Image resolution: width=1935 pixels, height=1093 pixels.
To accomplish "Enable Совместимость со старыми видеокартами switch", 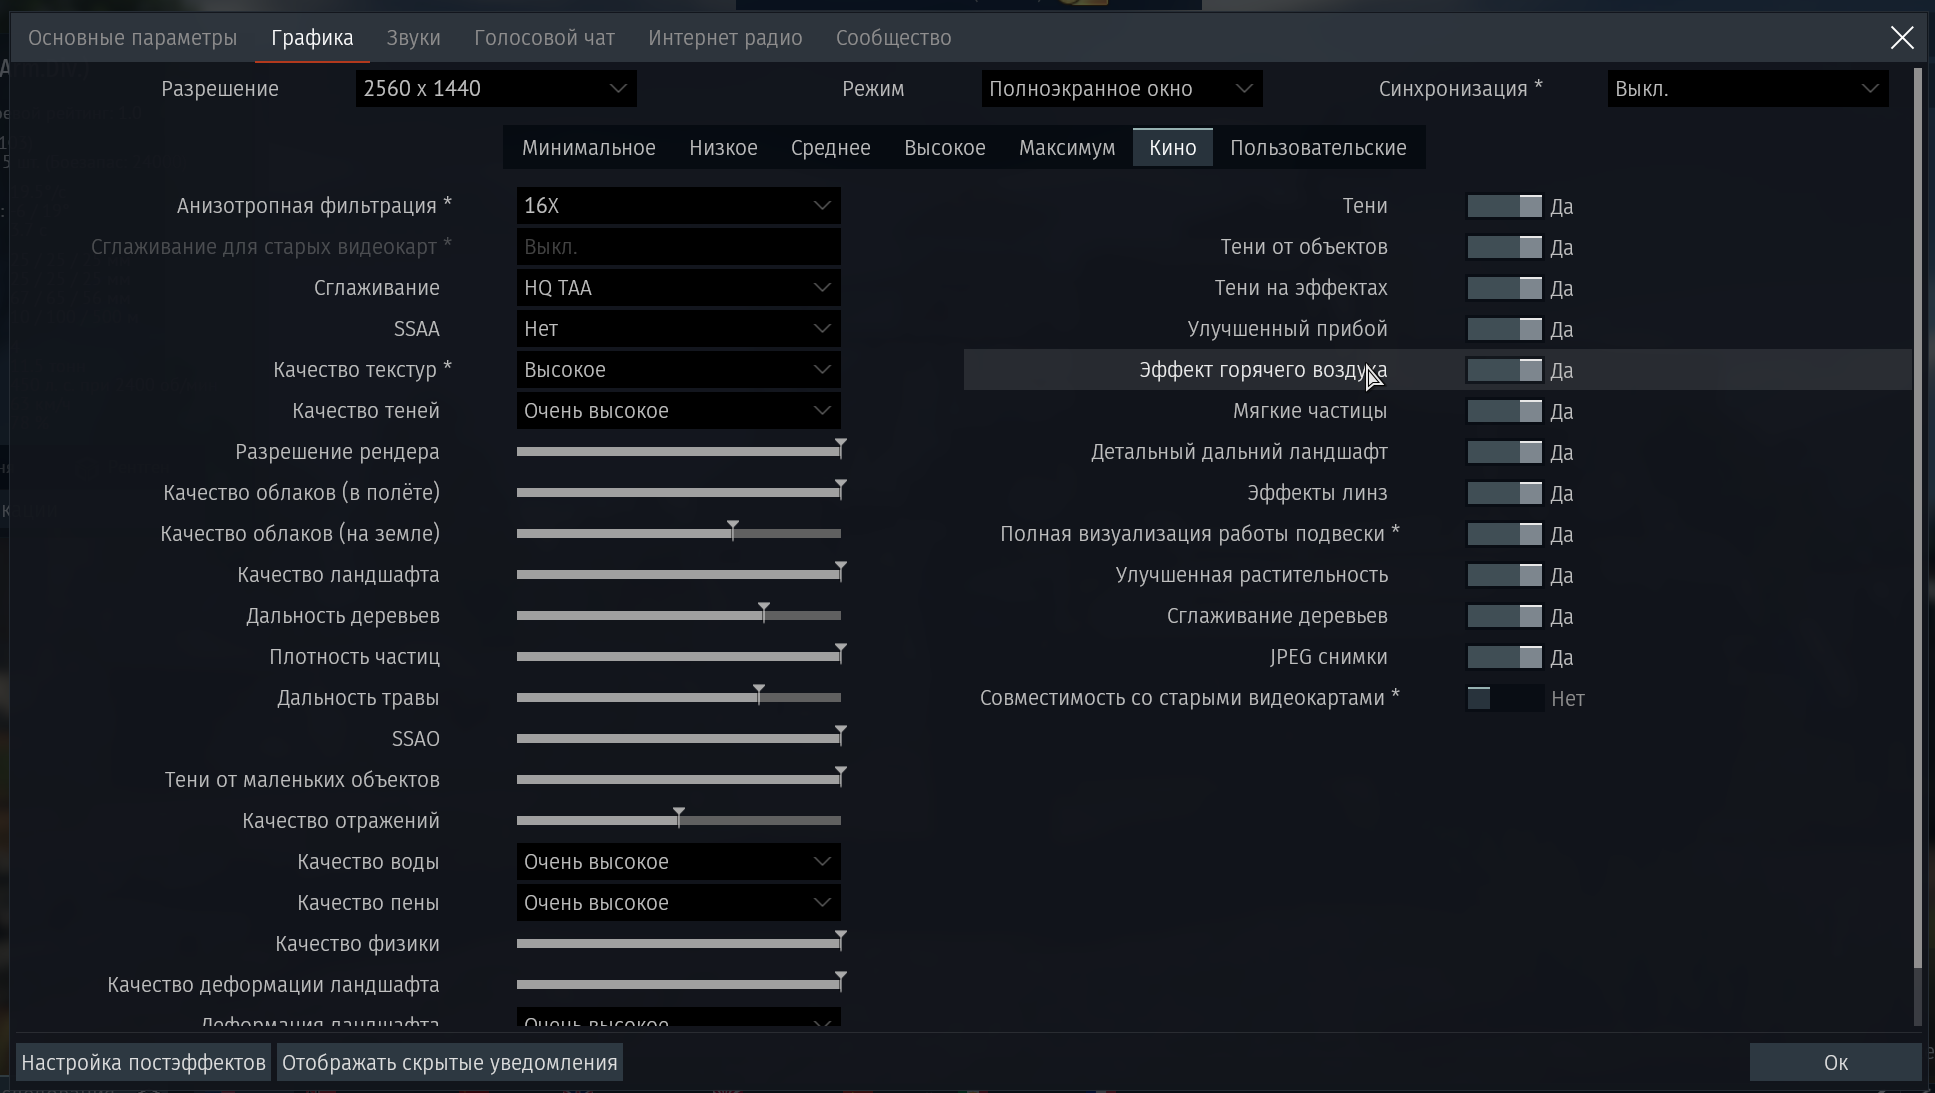I will point(1504,698).
